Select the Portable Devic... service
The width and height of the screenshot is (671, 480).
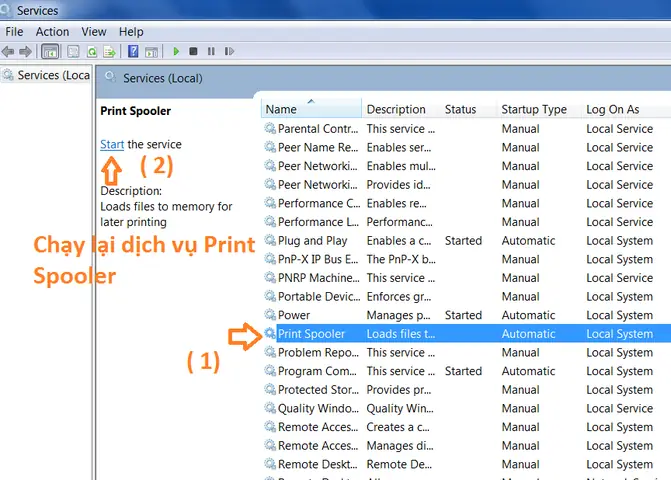tap(466, 296)
